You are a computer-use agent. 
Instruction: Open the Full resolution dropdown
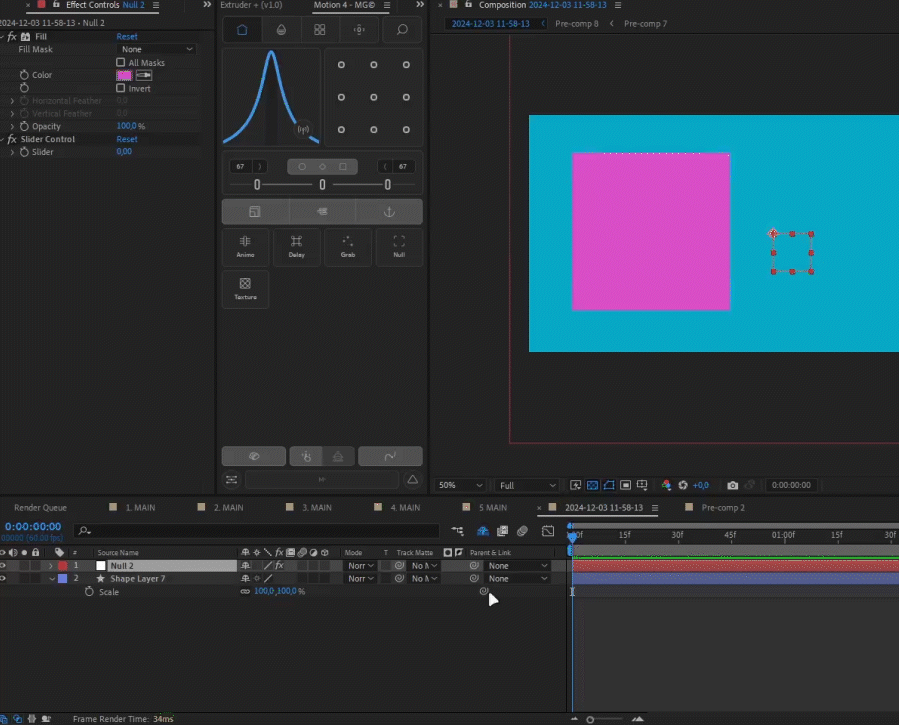(x=526, y=485)
